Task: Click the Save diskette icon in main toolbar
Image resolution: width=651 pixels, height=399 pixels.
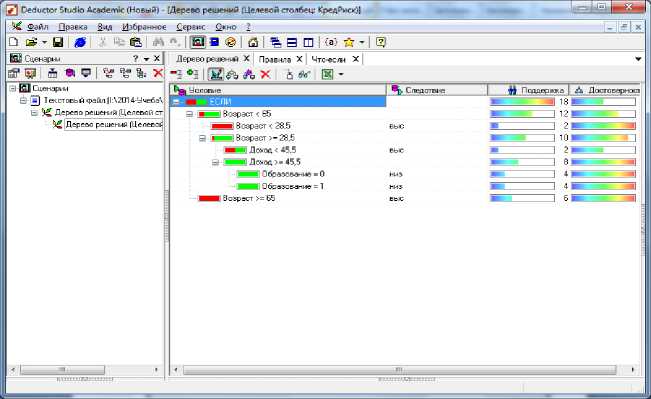Action: point(58,42)
